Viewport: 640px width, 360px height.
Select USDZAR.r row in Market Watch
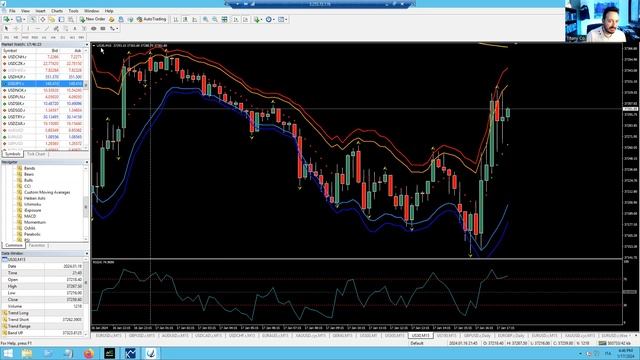[43, 123]
